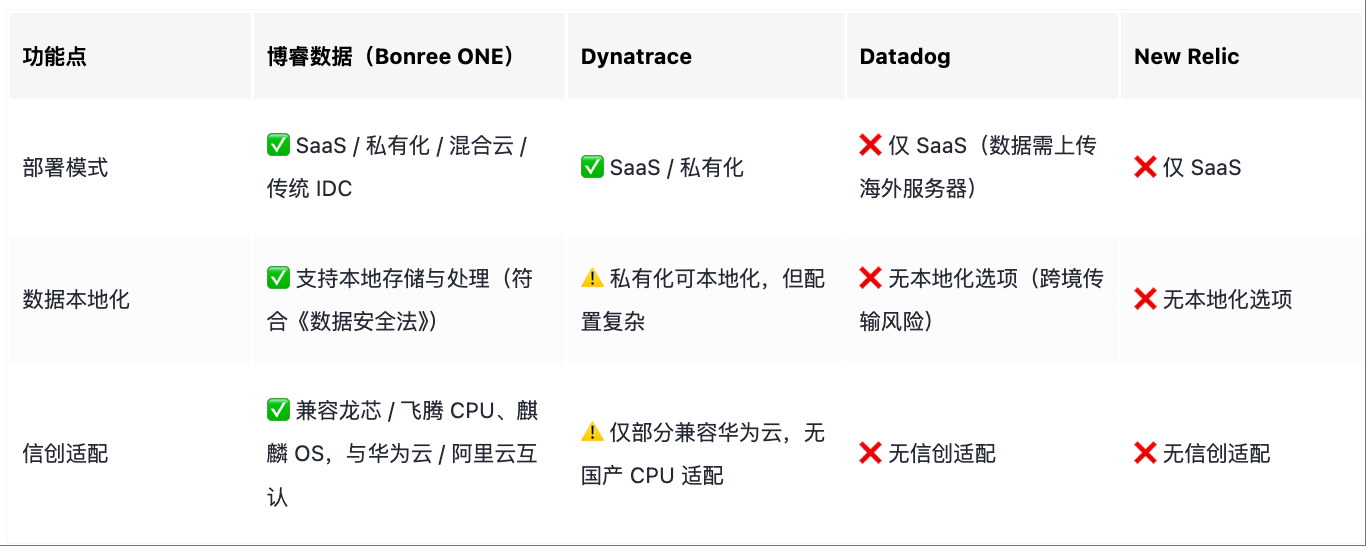Select the Datadog column header
The image size is (1366, 546).
coord(905,57)
